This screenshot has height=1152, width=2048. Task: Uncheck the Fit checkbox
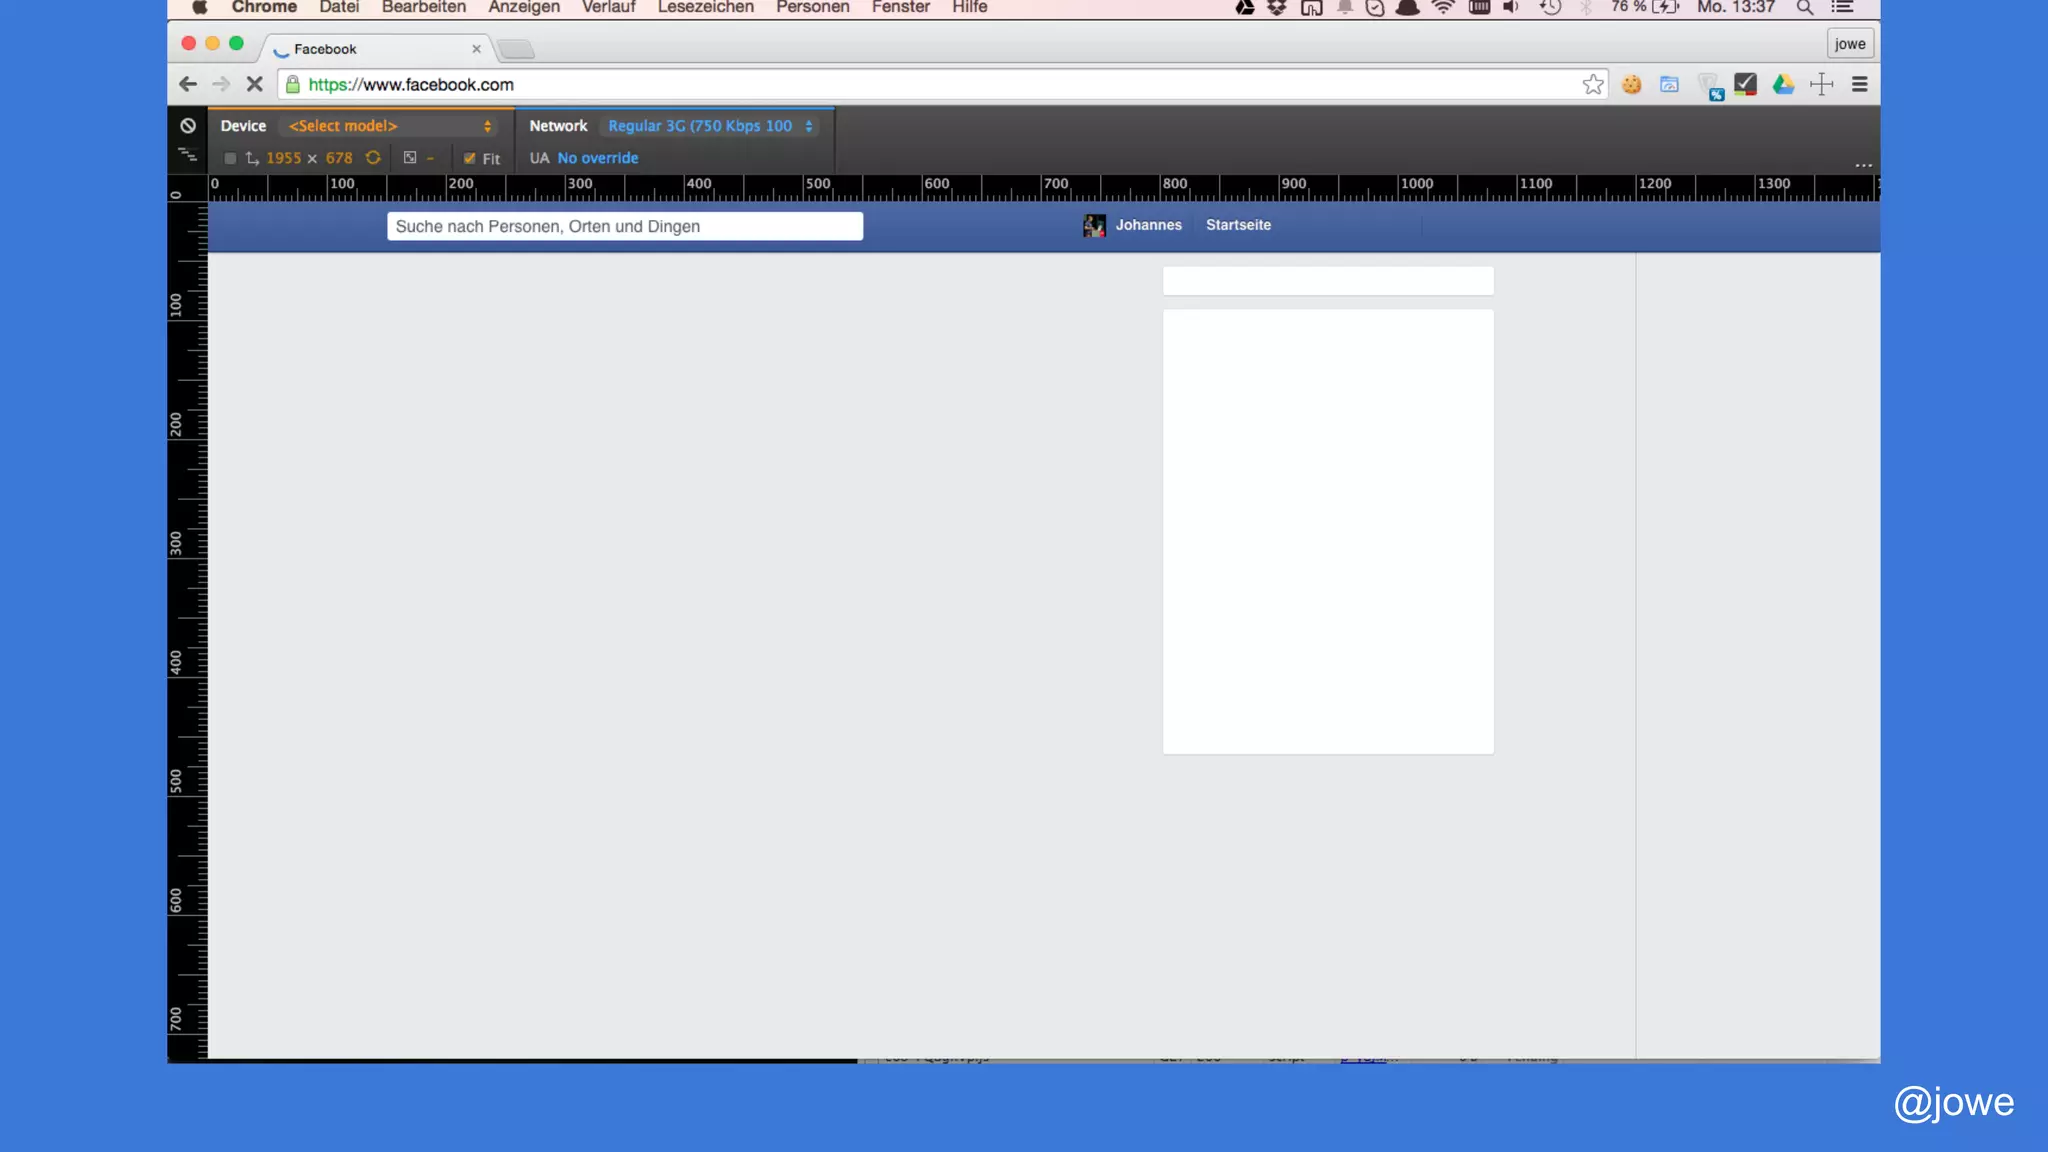(x=470, y=158)
